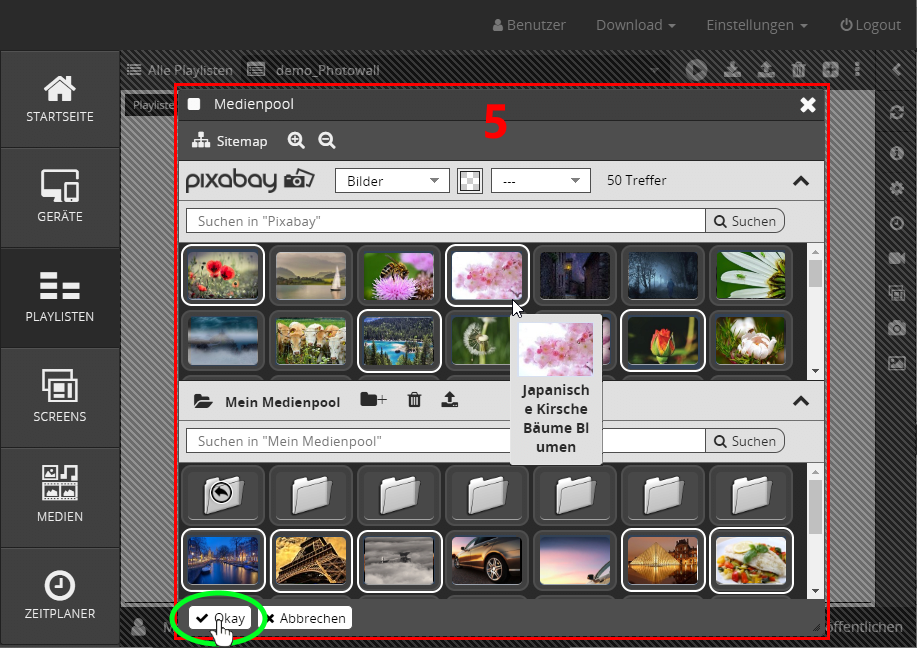Open the Einstellungen menu
The image size is (917, 648).
[x=756, y=25]
